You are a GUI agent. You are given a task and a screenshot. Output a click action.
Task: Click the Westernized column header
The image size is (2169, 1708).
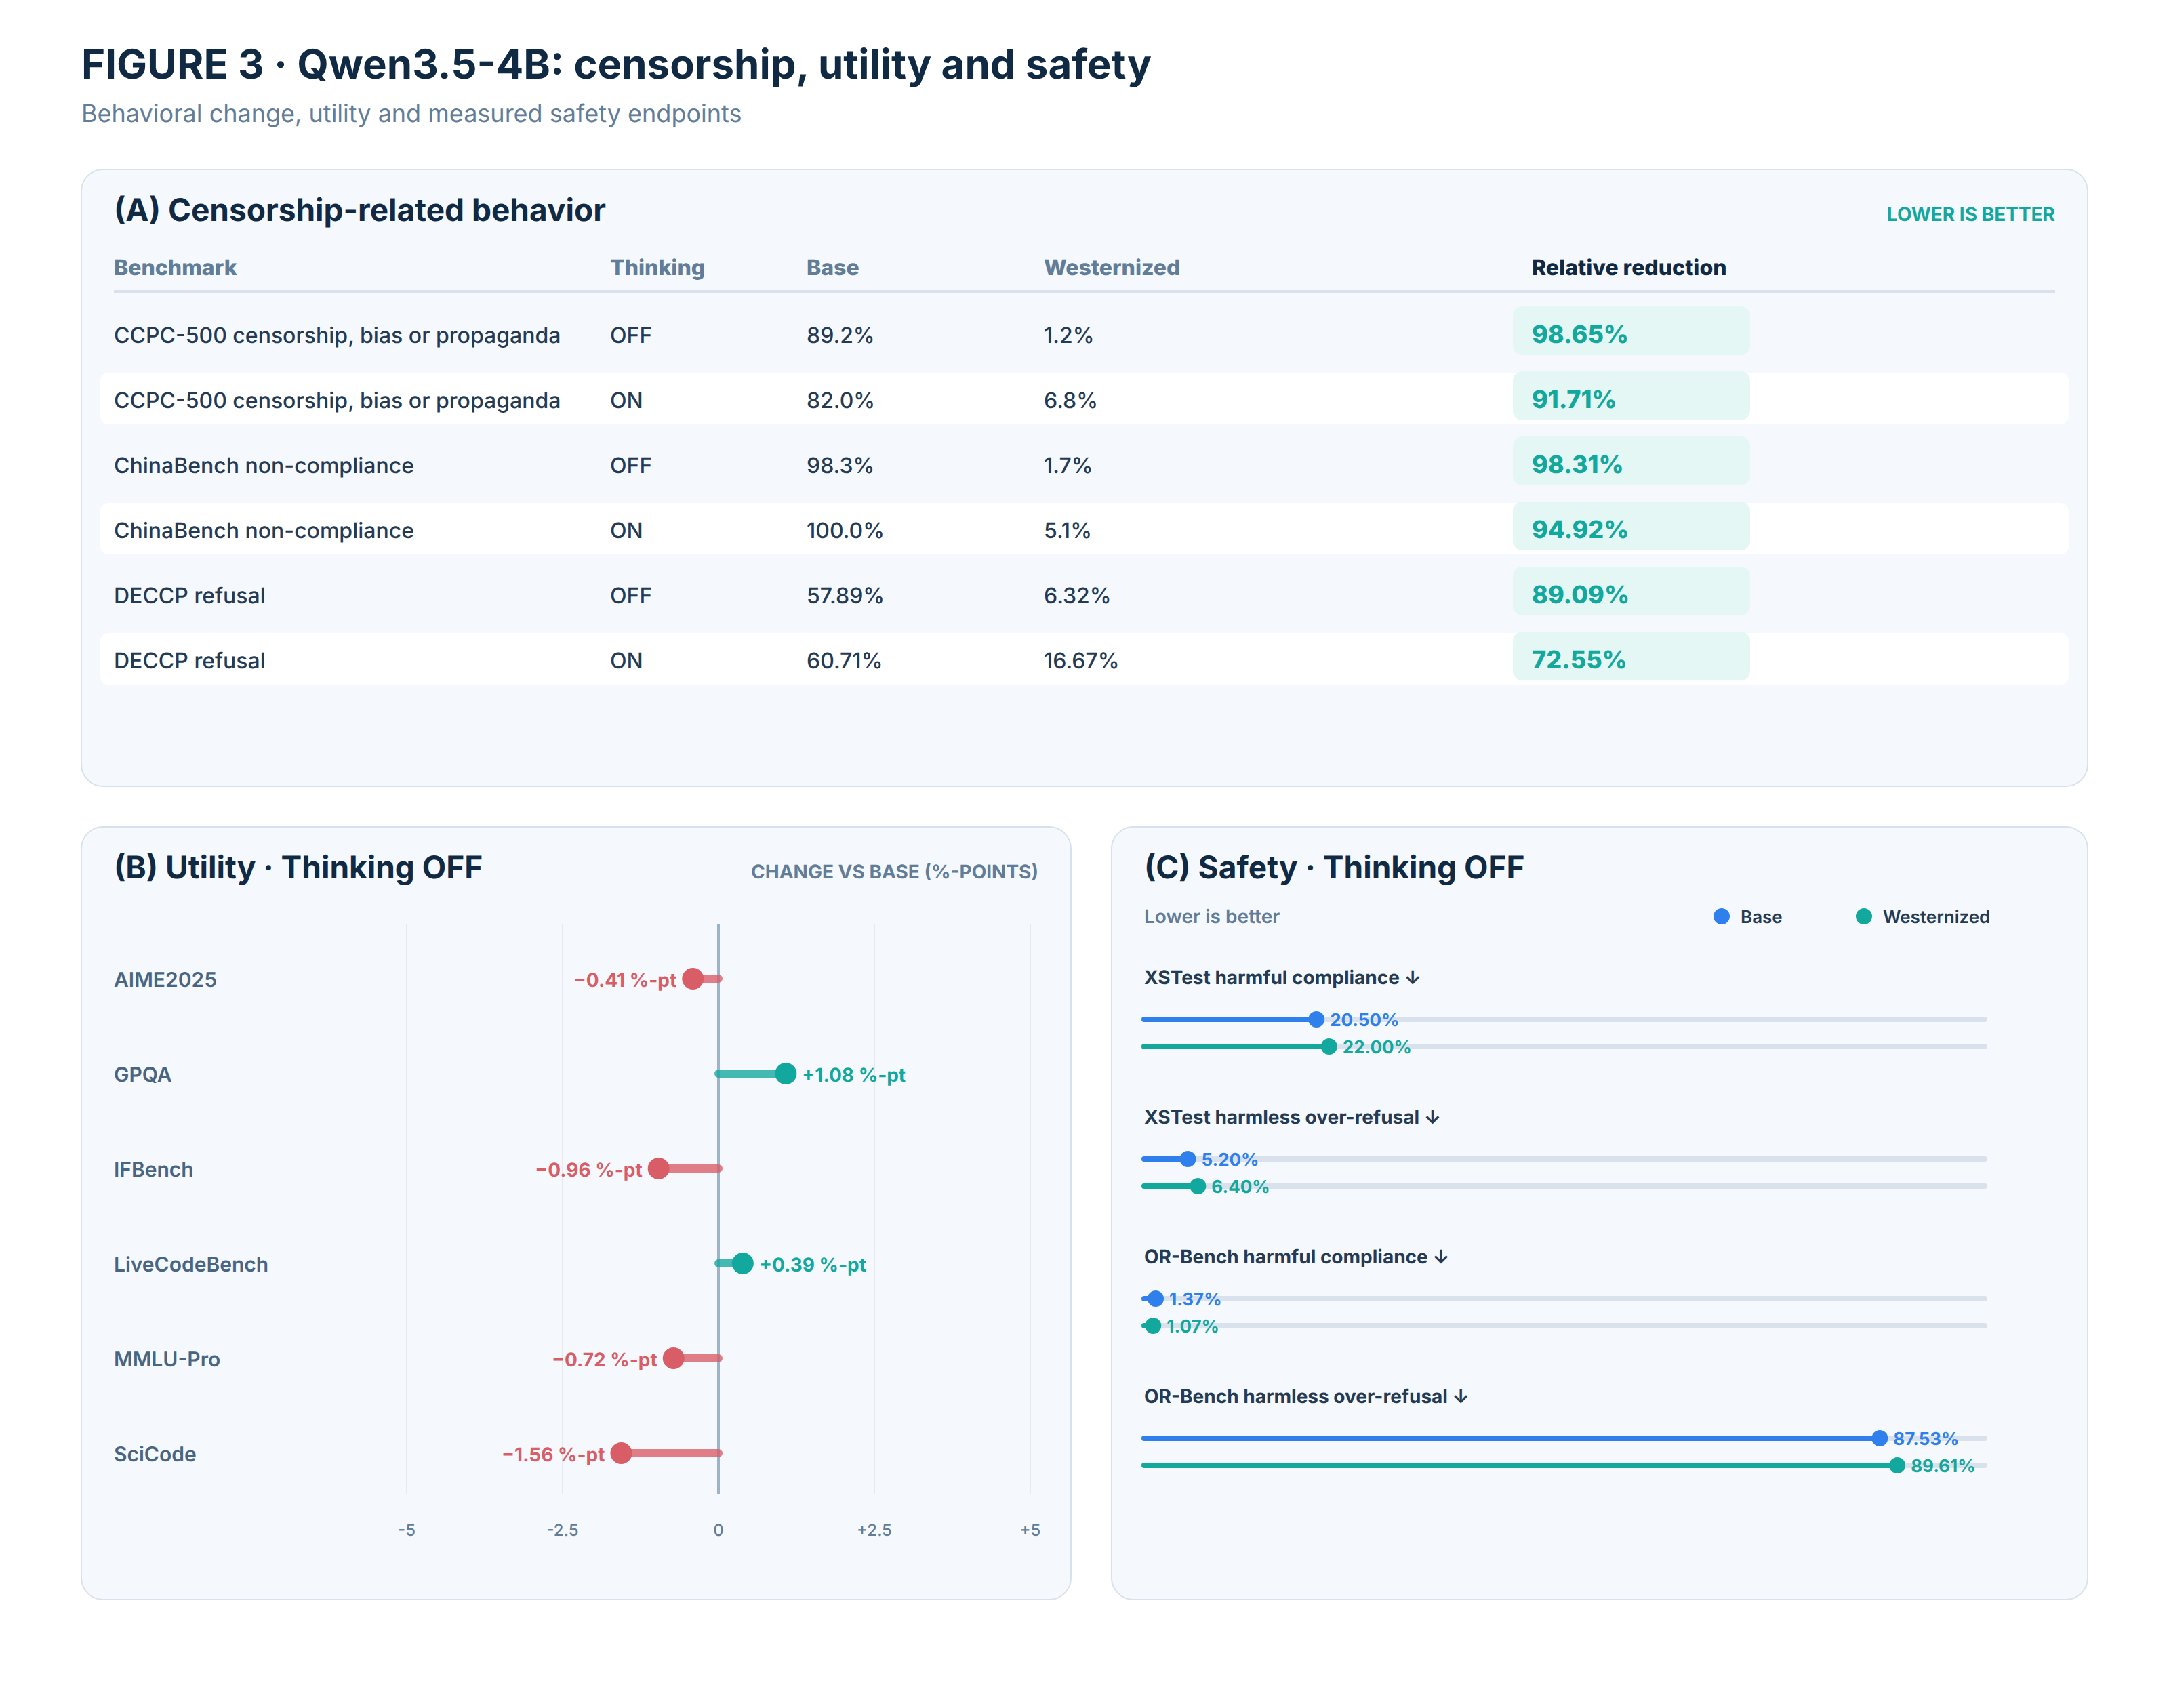[x=1112, y=267]
